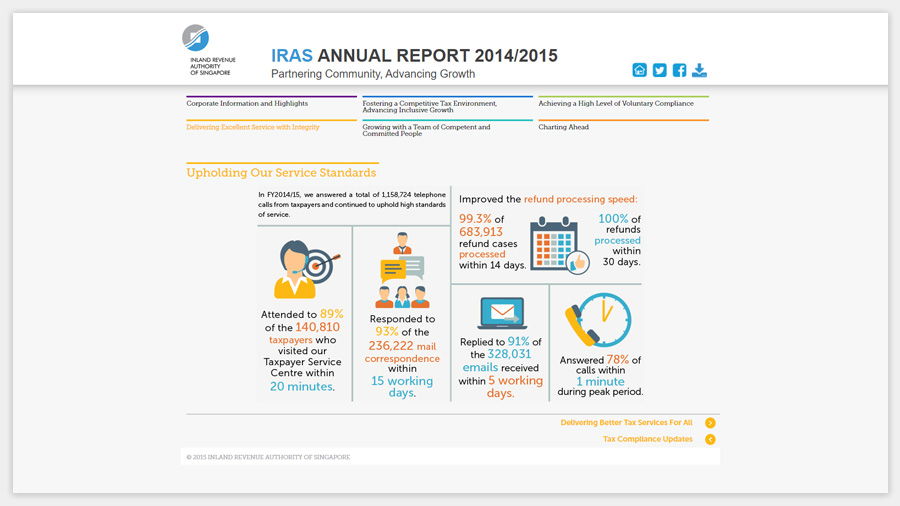Open Achieving a High Level of Voluntary Compliance

(x=616, y=103)
